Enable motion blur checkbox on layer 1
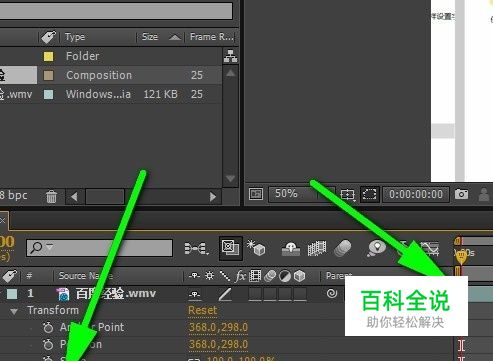Image resolution: width=493 pixels, height=361 pixels. (270, 294)
